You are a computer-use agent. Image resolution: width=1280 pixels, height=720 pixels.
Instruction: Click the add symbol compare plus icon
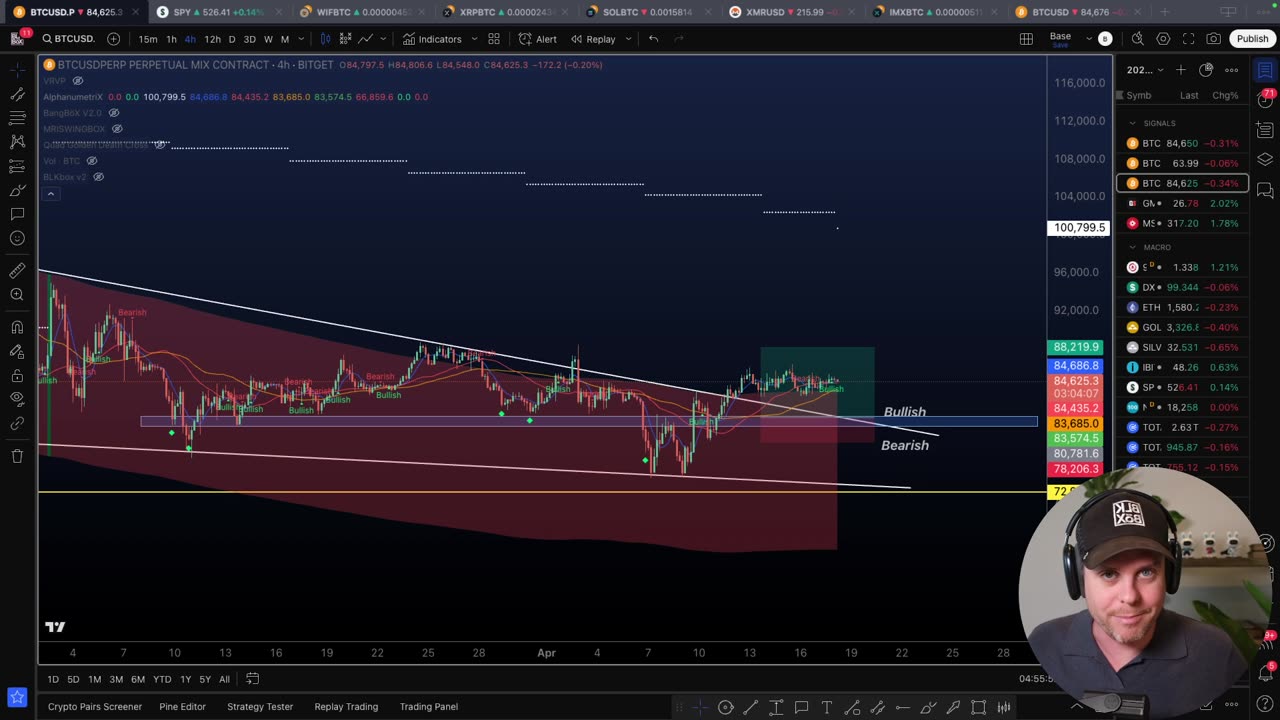(x=113, y=39)
